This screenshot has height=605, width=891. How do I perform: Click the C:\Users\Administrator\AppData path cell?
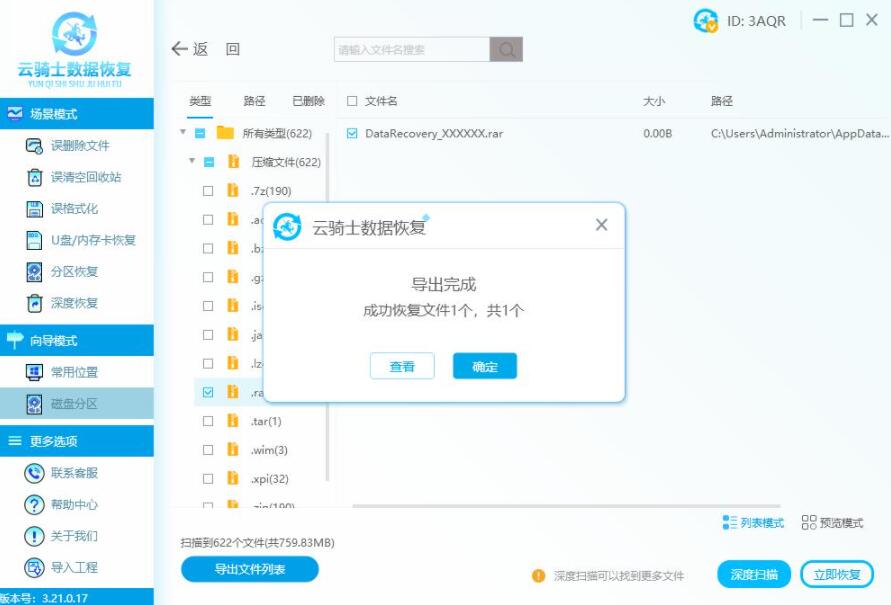tap(800, 133)
